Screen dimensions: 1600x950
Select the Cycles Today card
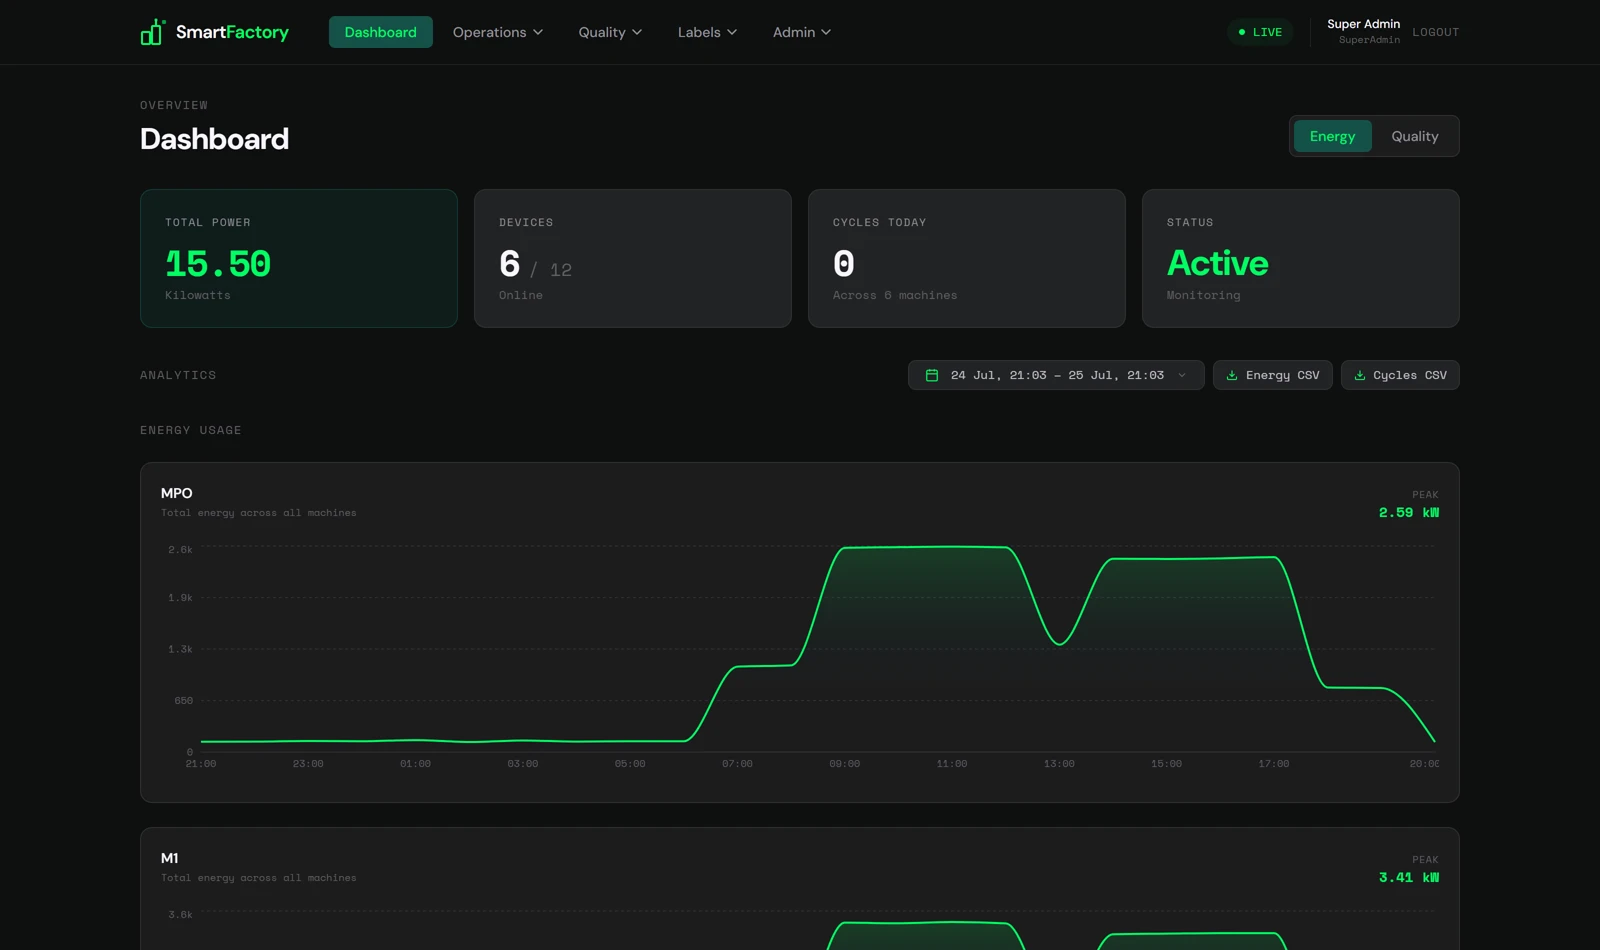[967, 258]
